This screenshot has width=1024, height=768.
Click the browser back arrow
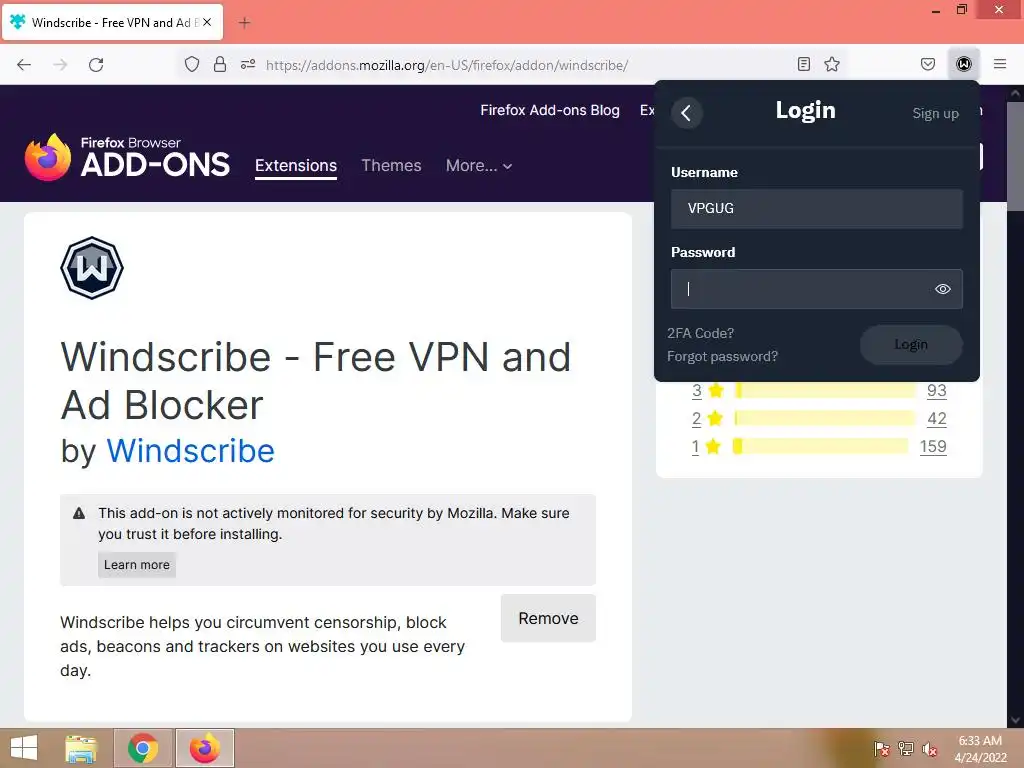tap(24, 65)
